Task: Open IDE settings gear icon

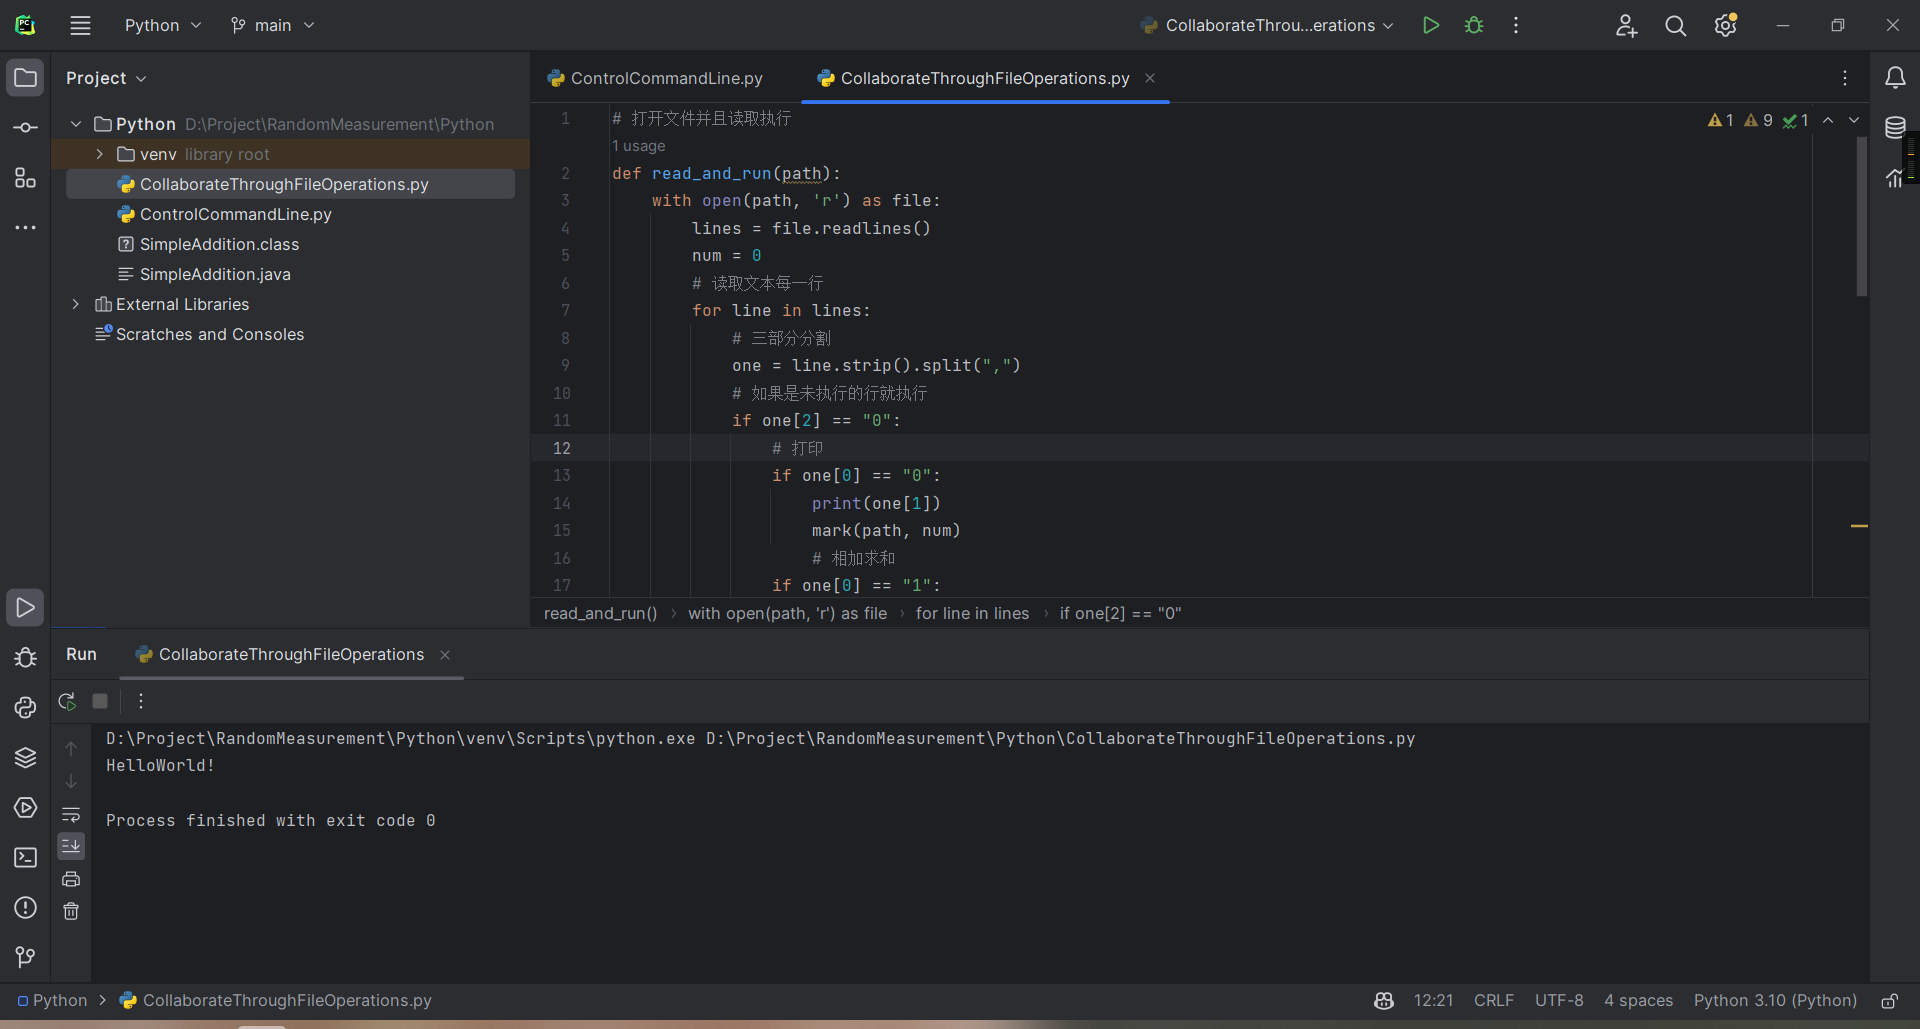Action: 1726,25
